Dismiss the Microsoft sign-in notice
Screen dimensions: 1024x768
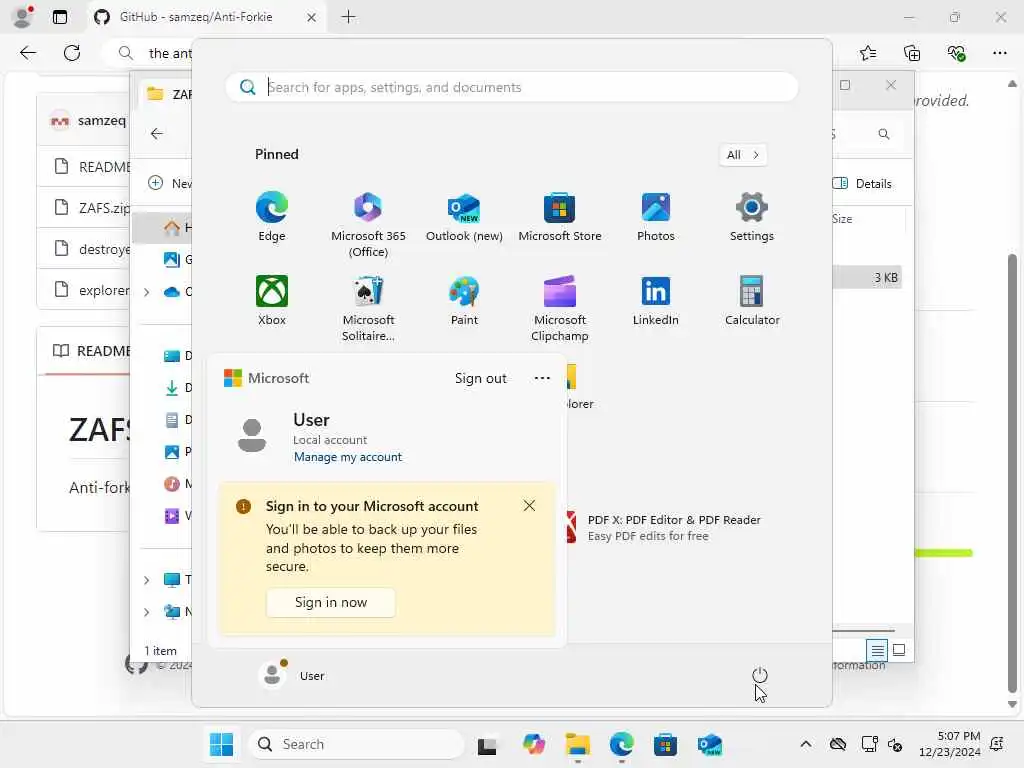coord(529,505)
